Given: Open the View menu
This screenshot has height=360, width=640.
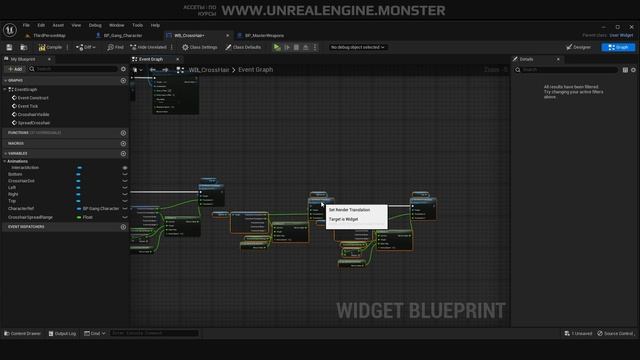Looking at the screenshot, I should click(76, 25).
